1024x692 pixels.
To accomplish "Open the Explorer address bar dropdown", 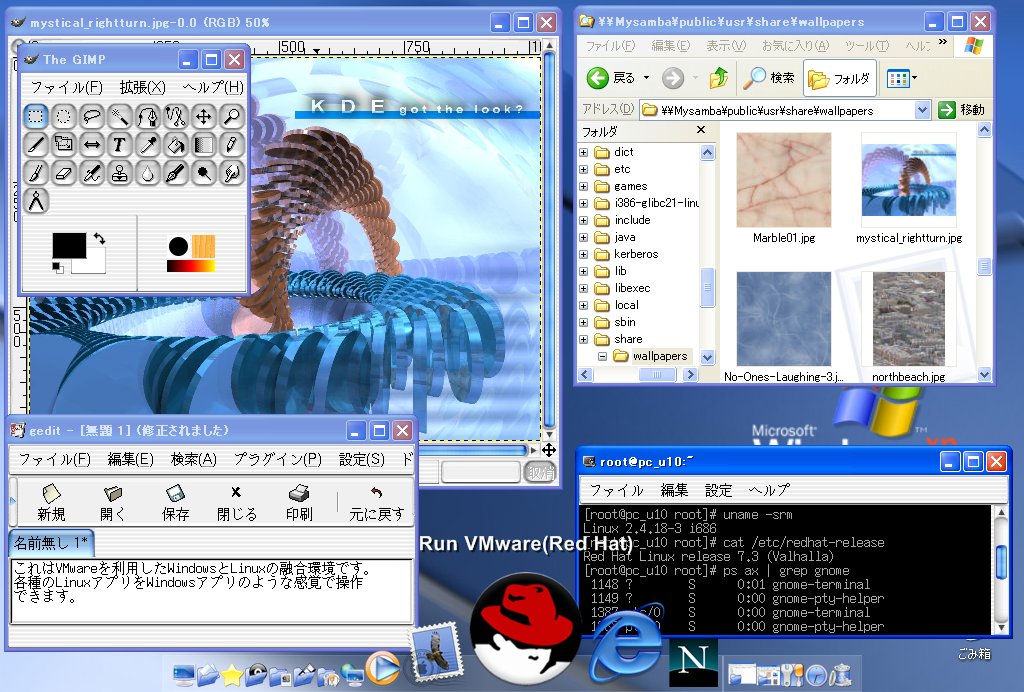I will [x=922, y=110].
